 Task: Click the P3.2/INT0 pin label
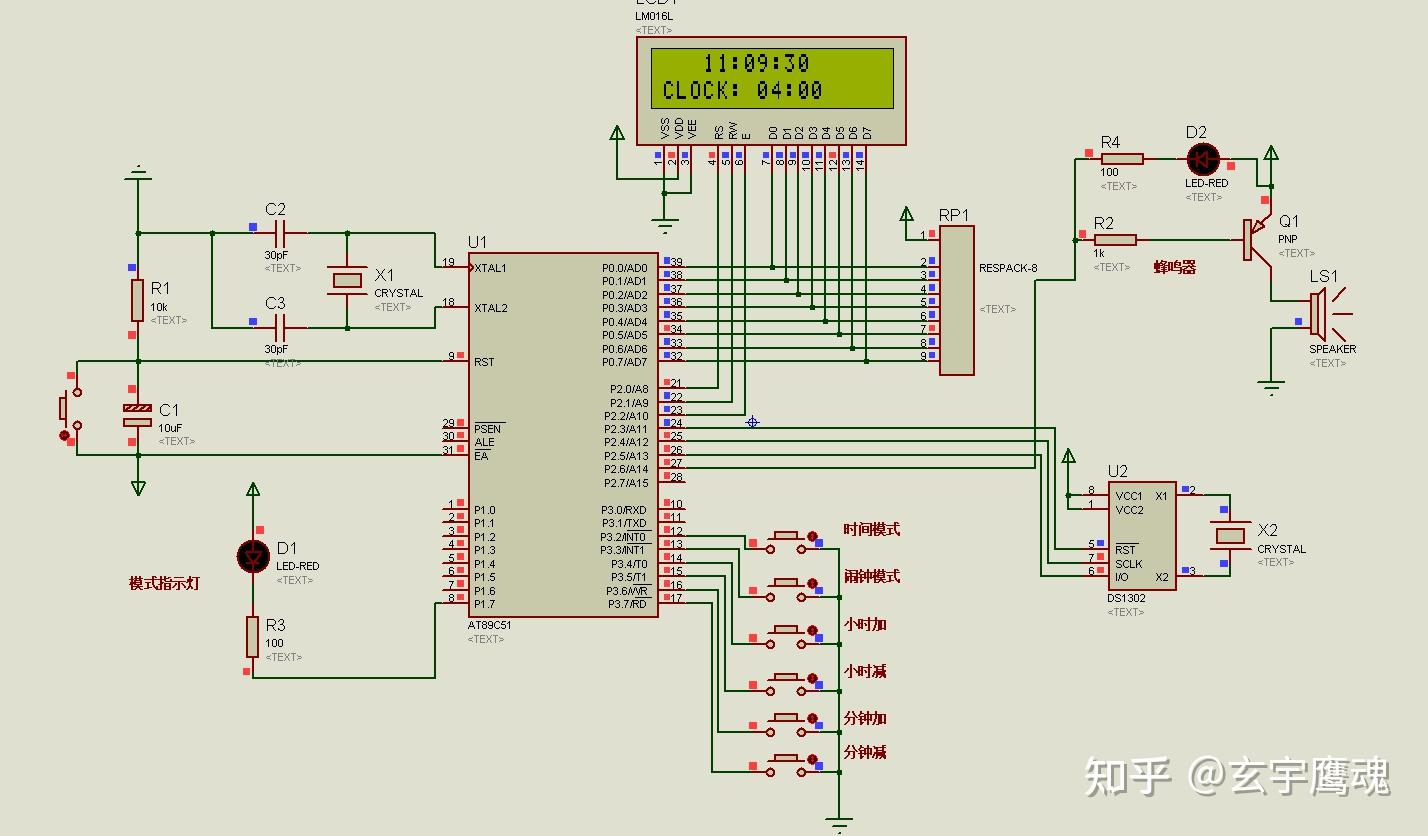(x=624, y=537)
